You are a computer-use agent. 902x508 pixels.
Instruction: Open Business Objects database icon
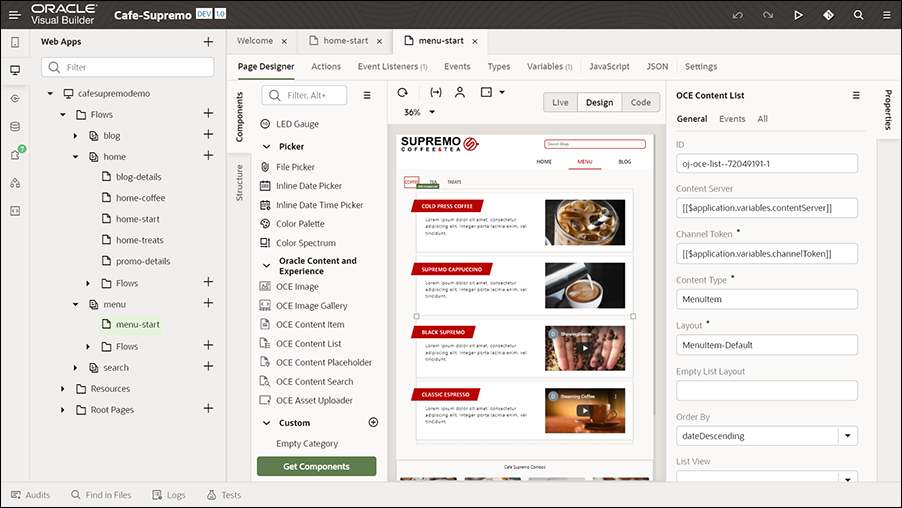[x=16, y=127]
